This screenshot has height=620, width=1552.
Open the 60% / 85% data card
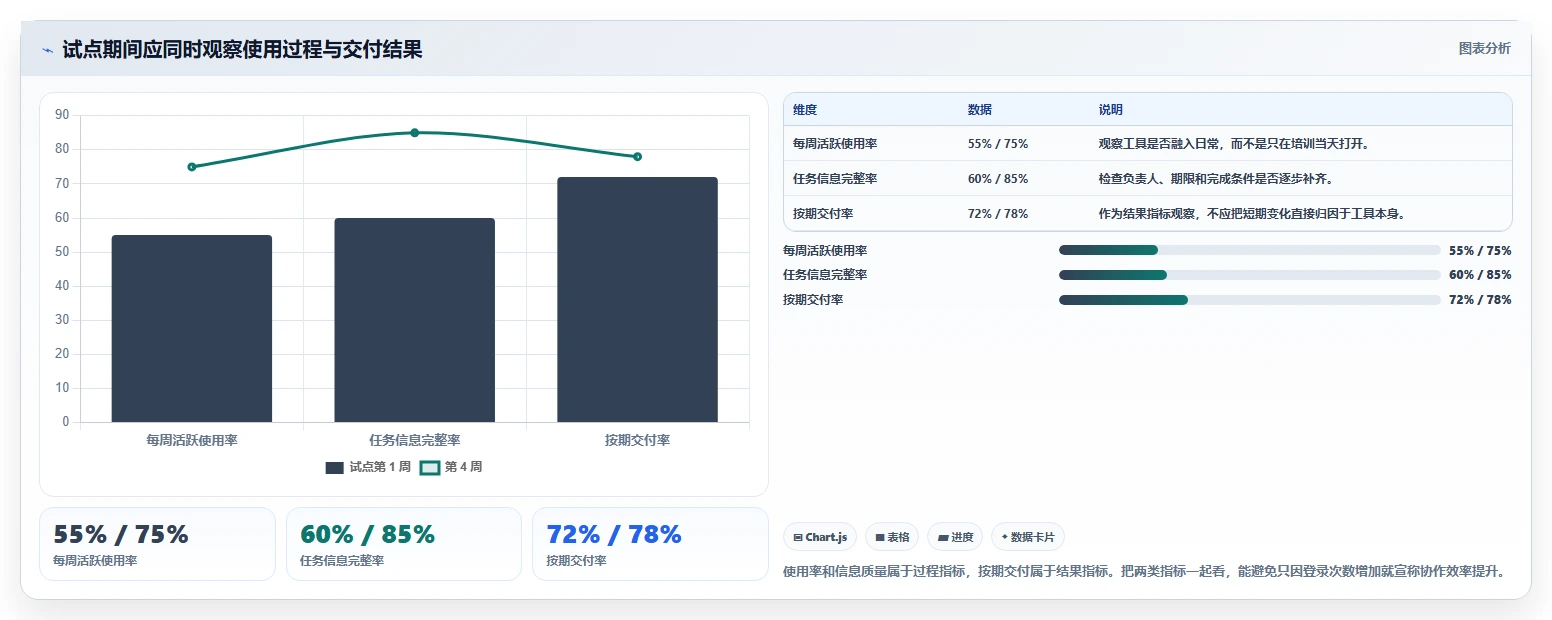[404, 544]
